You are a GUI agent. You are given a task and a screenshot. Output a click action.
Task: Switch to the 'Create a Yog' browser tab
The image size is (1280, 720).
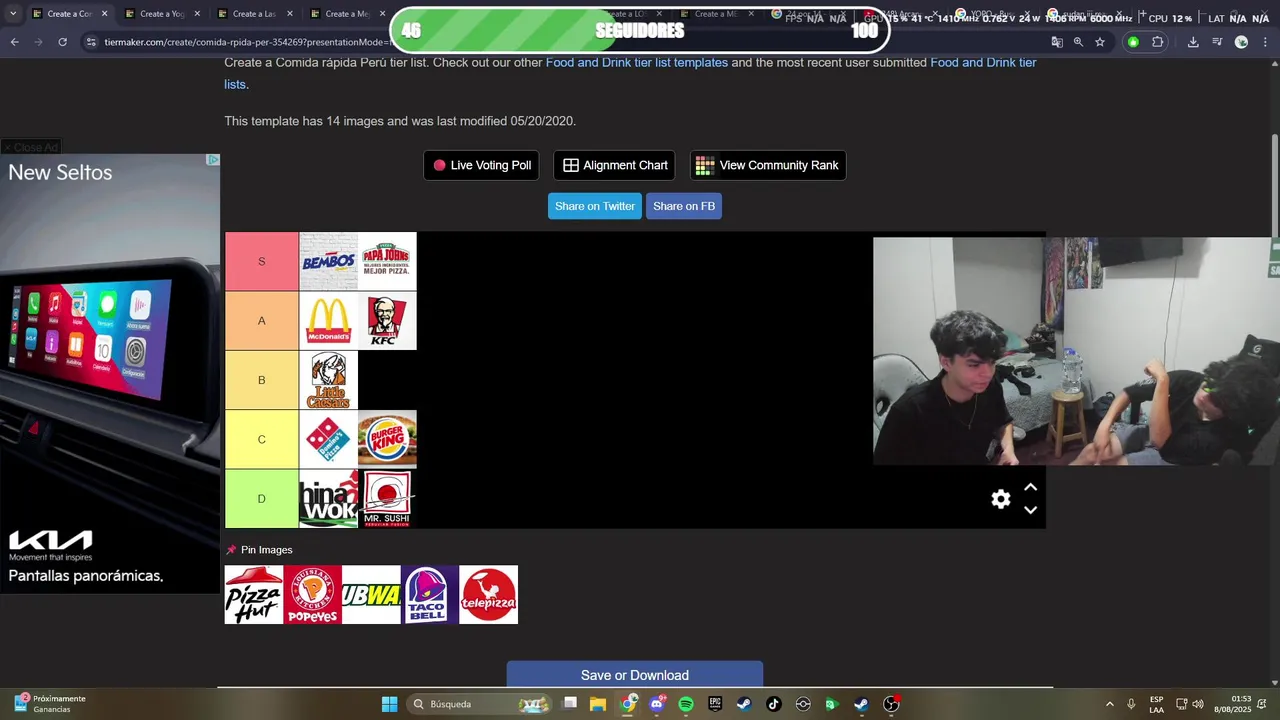click(x=162, y=14)
